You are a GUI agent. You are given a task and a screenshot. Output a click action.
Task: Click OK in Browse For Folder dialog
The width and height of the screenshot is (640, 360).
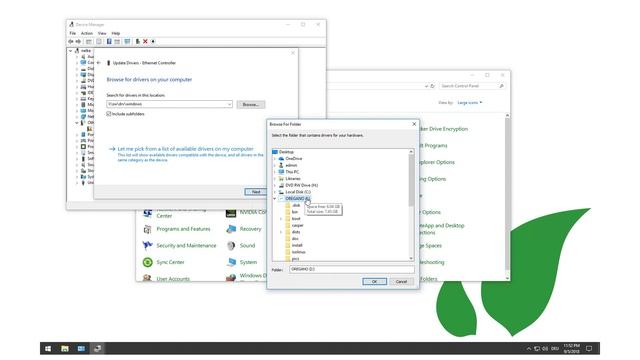pos(374,282)
